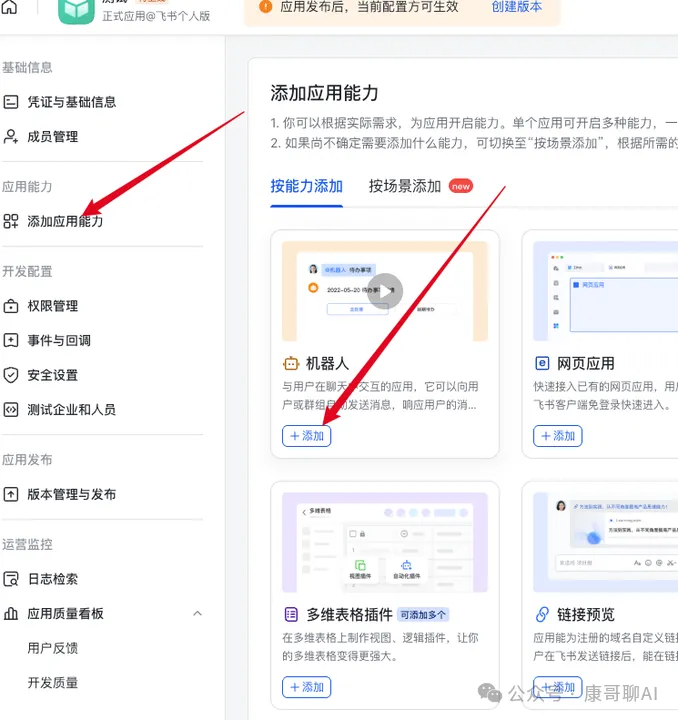This screenshot has width=678, height=720.
Task: Click the 网页应用 card title
Action: tap(586, 364)
